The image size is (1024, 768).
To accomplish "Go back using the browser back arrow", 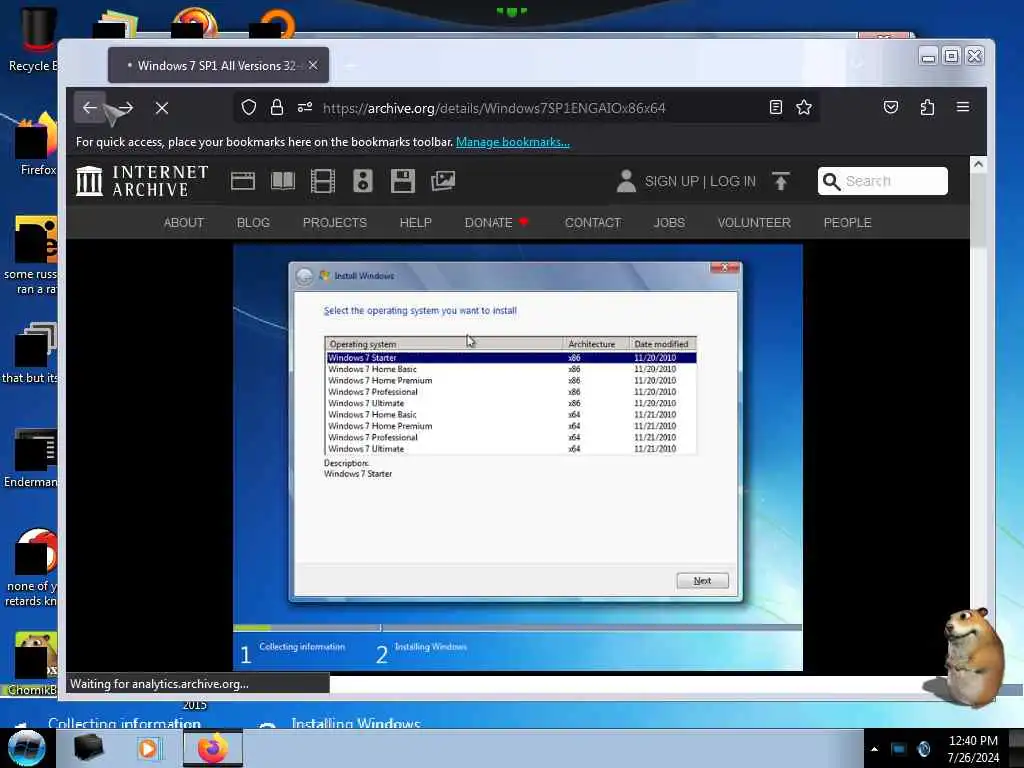I will [x=89, y=108].
